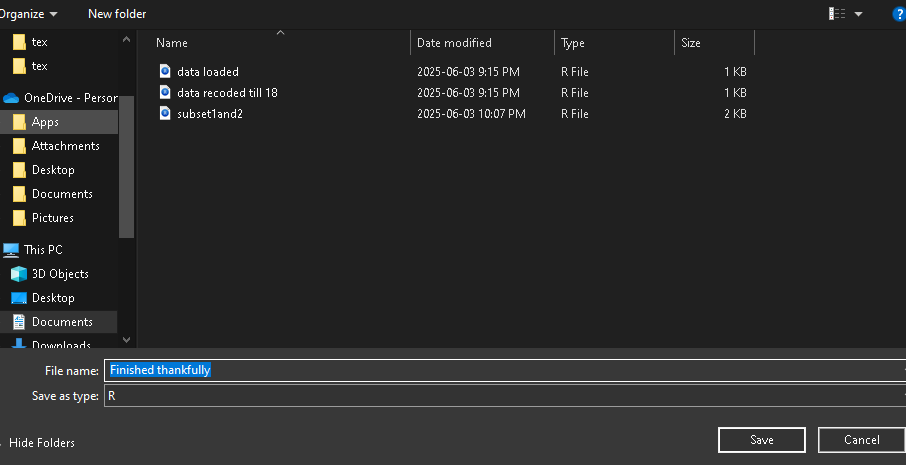Sort files by Name column
906x465 pixels.
click(172, 43)
